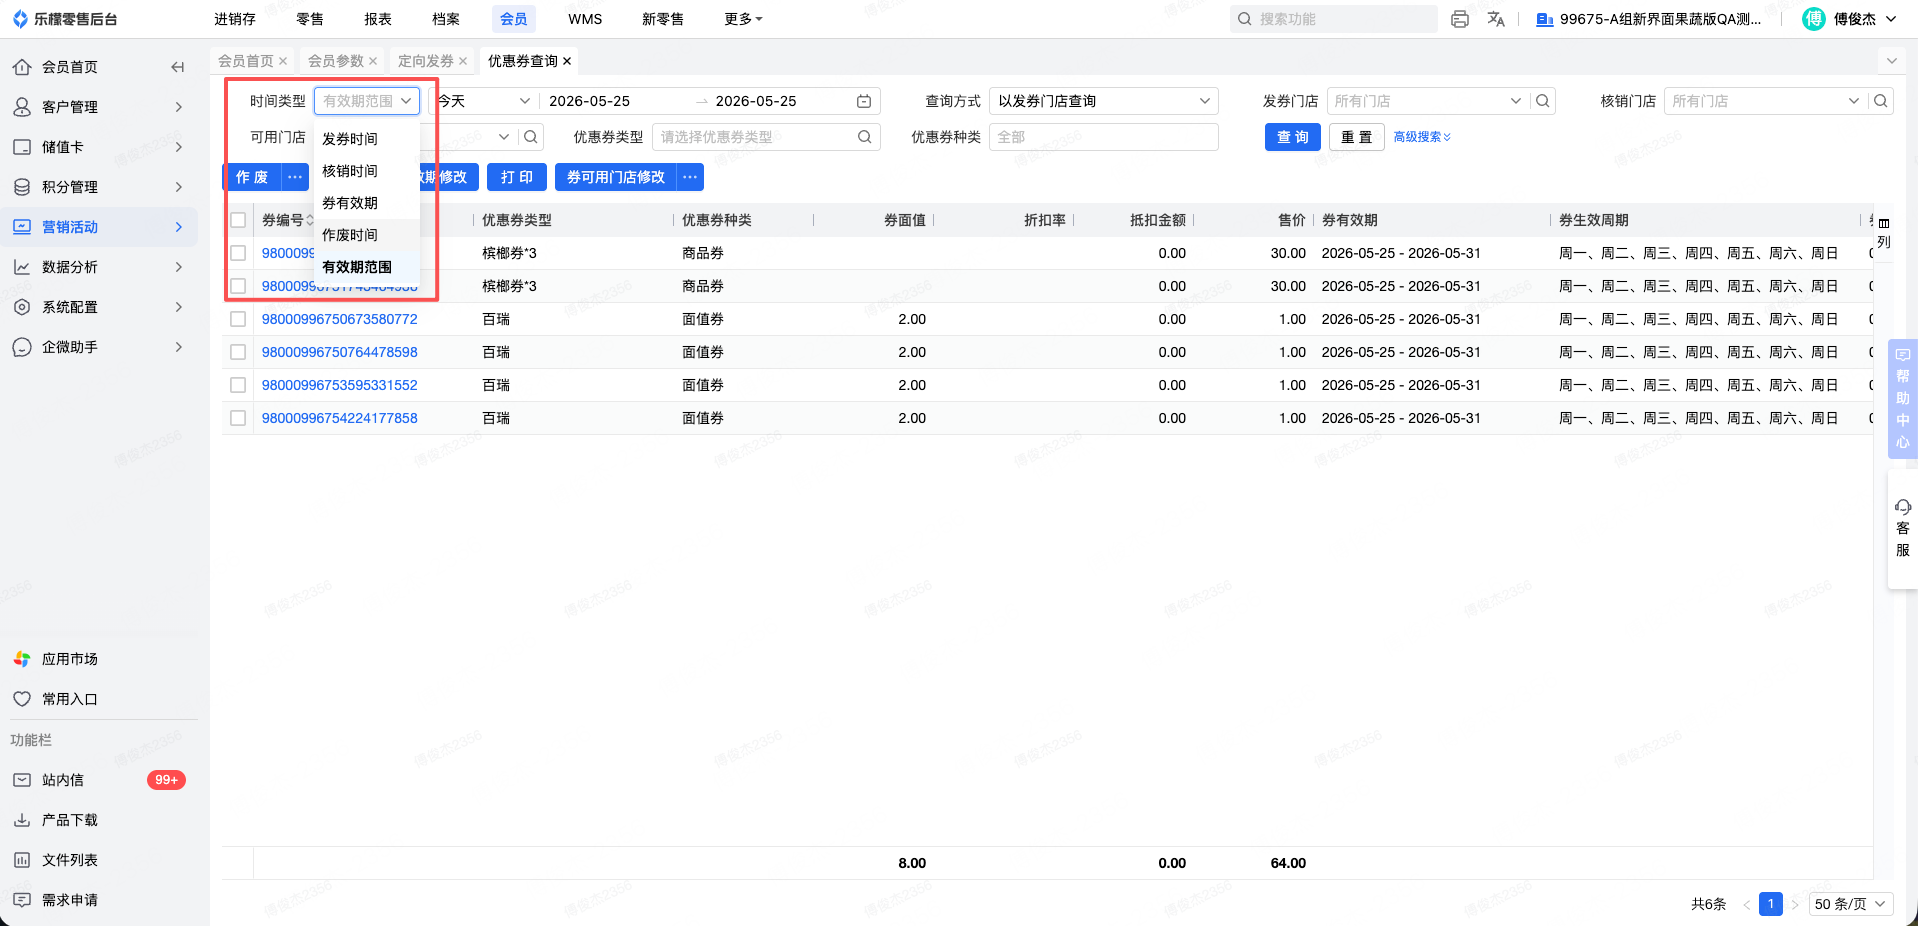The width and height of the screenshot is (1918, 926).
Task: Toggle the select-all checkbox in table header
Action: (x=238, y=220)
